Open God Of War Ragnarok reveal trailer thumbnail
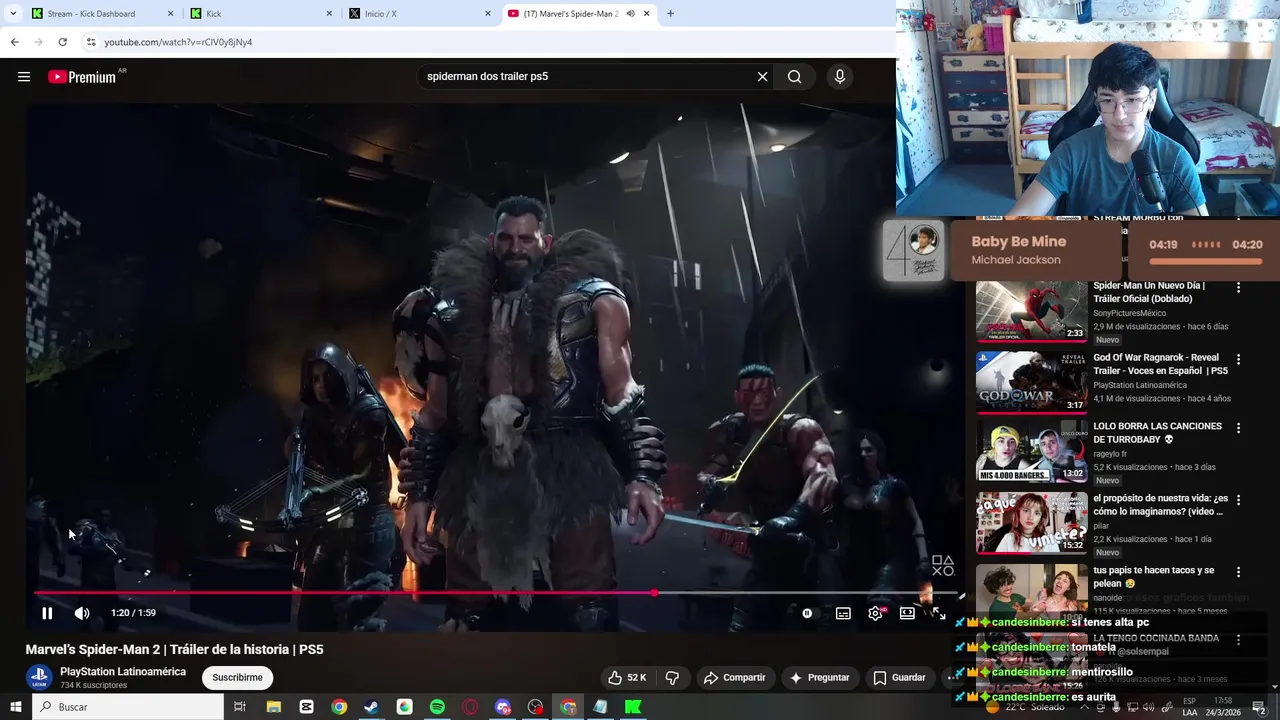 pos(1031,383)
